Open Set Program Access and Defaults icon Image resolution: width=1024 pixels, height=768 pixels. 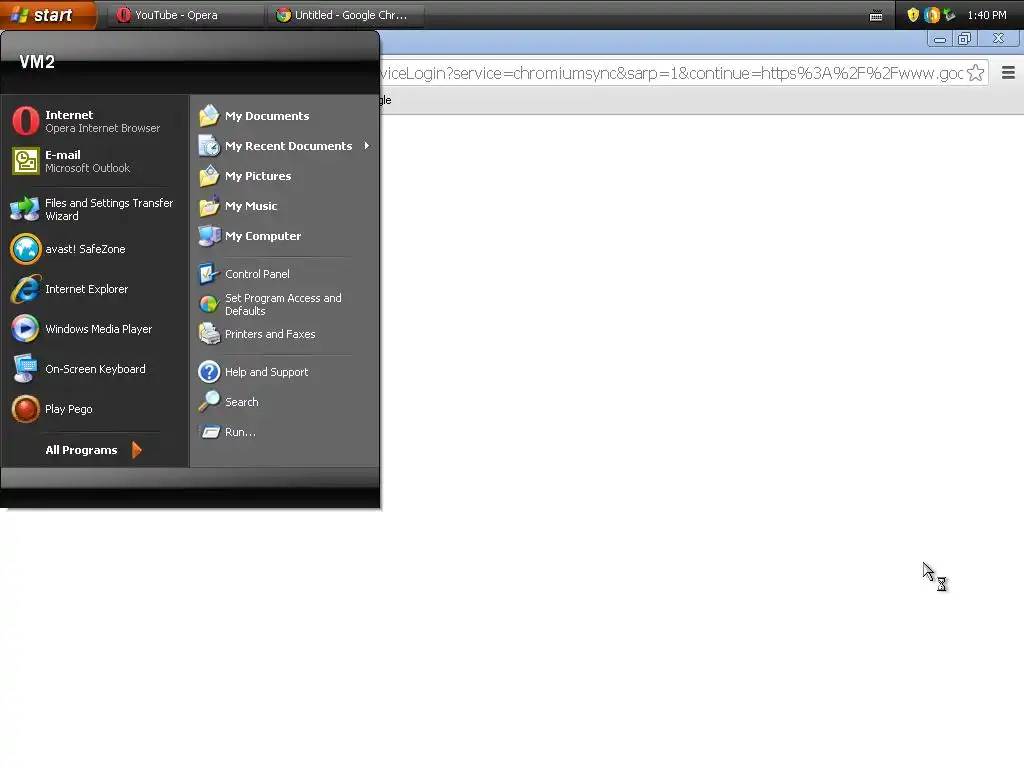click(209, 304)
